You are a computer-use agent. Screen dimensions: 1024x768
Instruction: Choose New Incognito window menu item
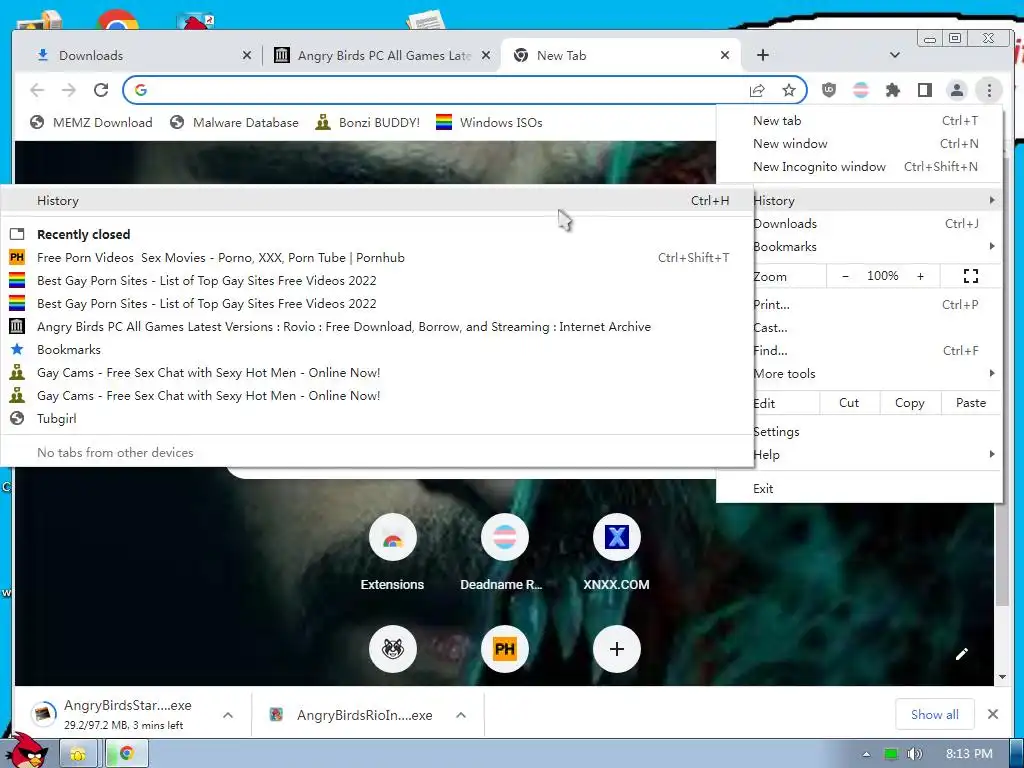tap(859, 167)
